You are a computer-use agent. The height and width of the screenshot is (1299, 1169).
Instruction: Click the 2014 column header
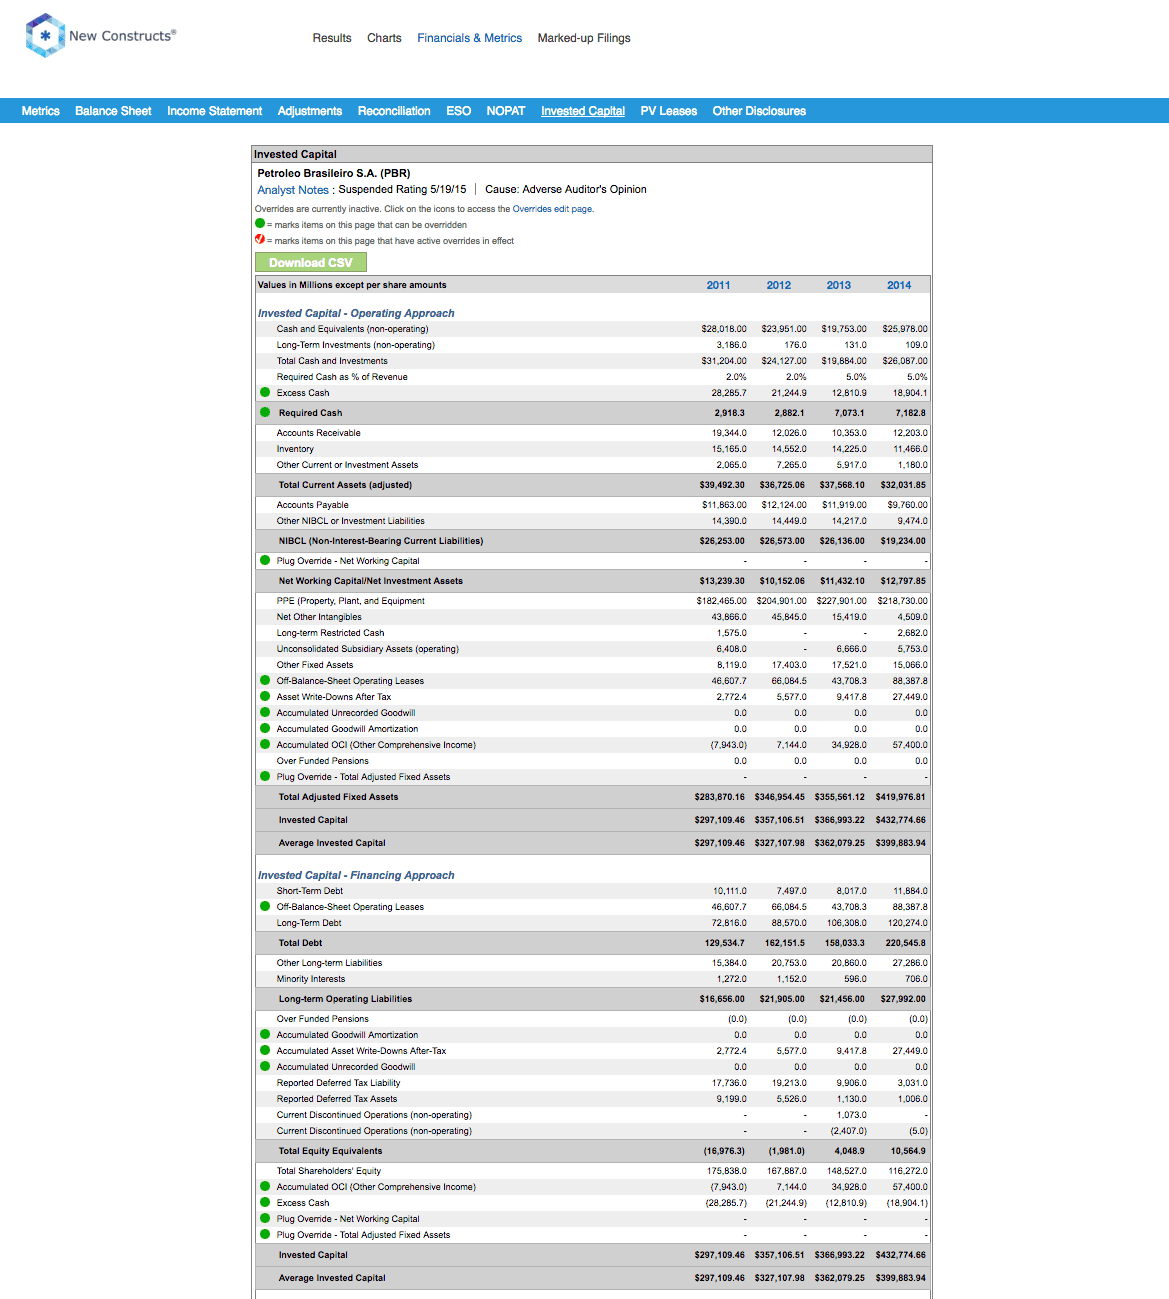[898, 285]
